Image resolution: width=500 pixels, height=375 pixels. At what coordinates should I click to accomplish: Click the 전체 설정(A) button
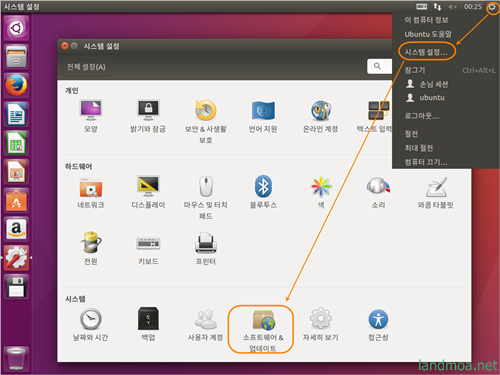(86, 67)
